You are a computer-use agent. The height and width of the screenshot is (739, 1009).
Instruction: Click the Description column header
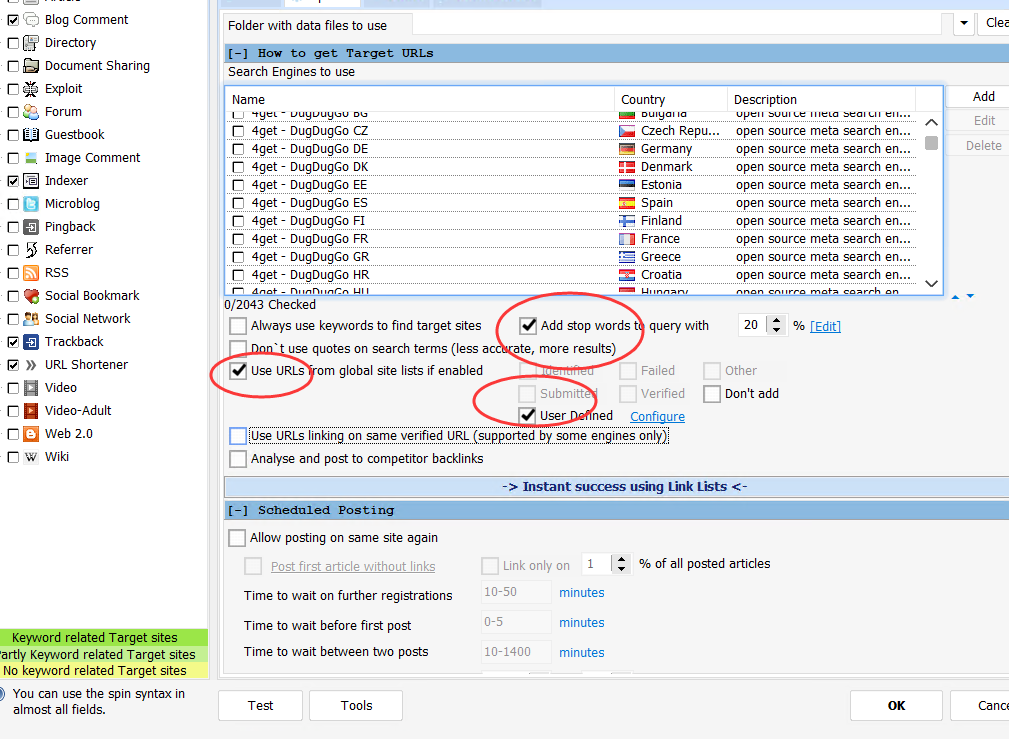tap(821, 100)
